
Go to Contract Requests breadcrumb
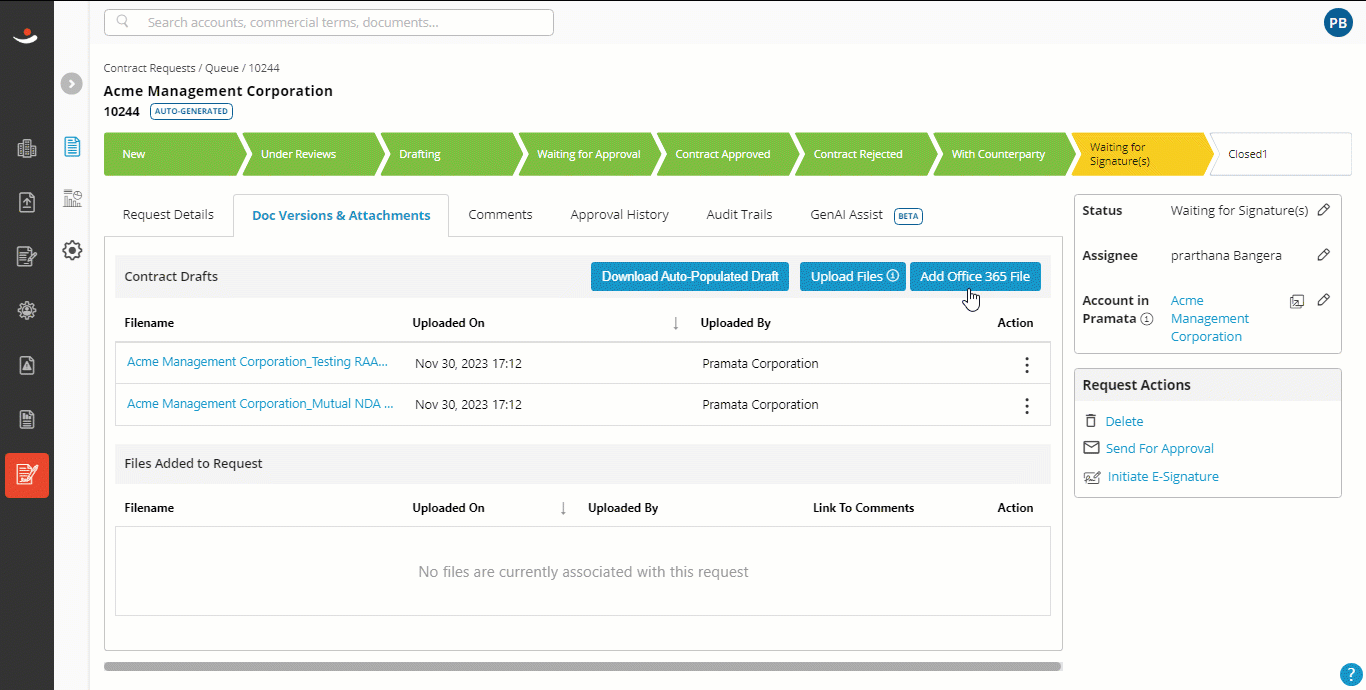tap(149, 68)
